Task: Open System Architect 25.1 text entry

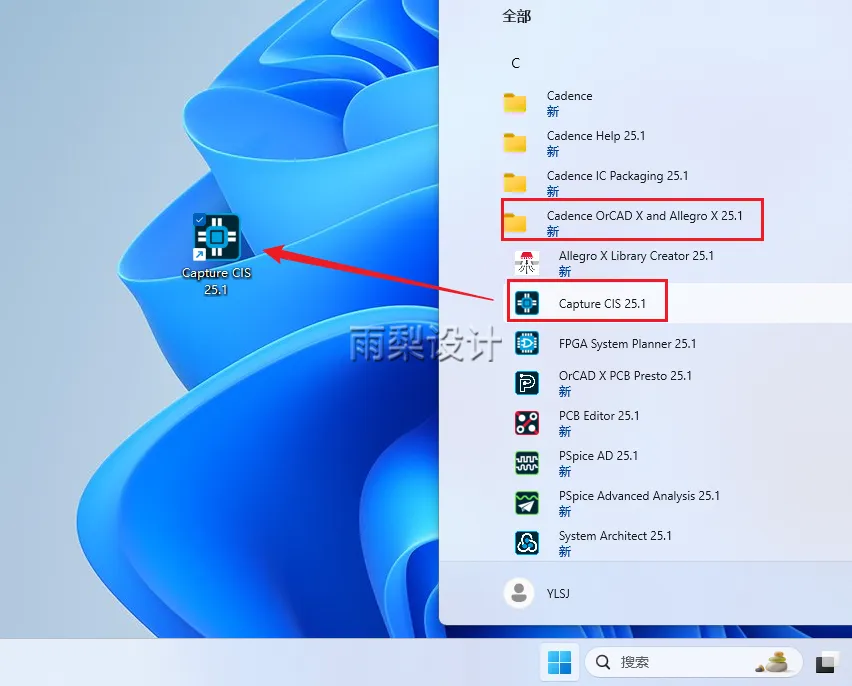Action: coord(615,536)
